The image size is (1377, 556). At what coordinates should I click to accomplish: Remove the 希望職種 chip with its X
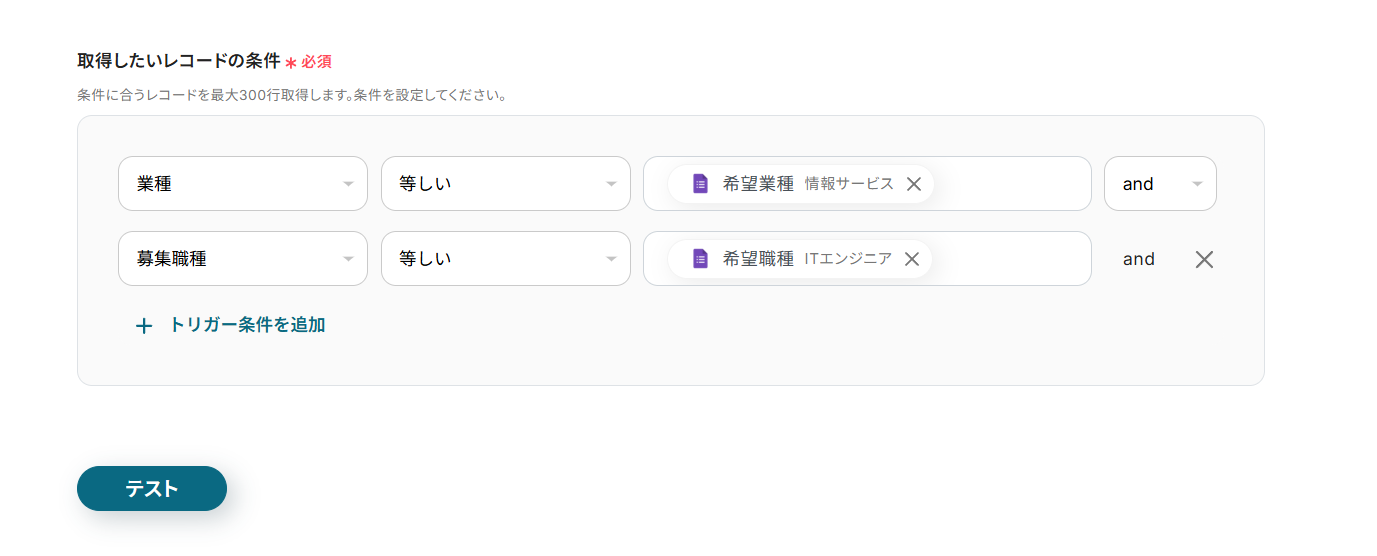[x=911, y=259]
